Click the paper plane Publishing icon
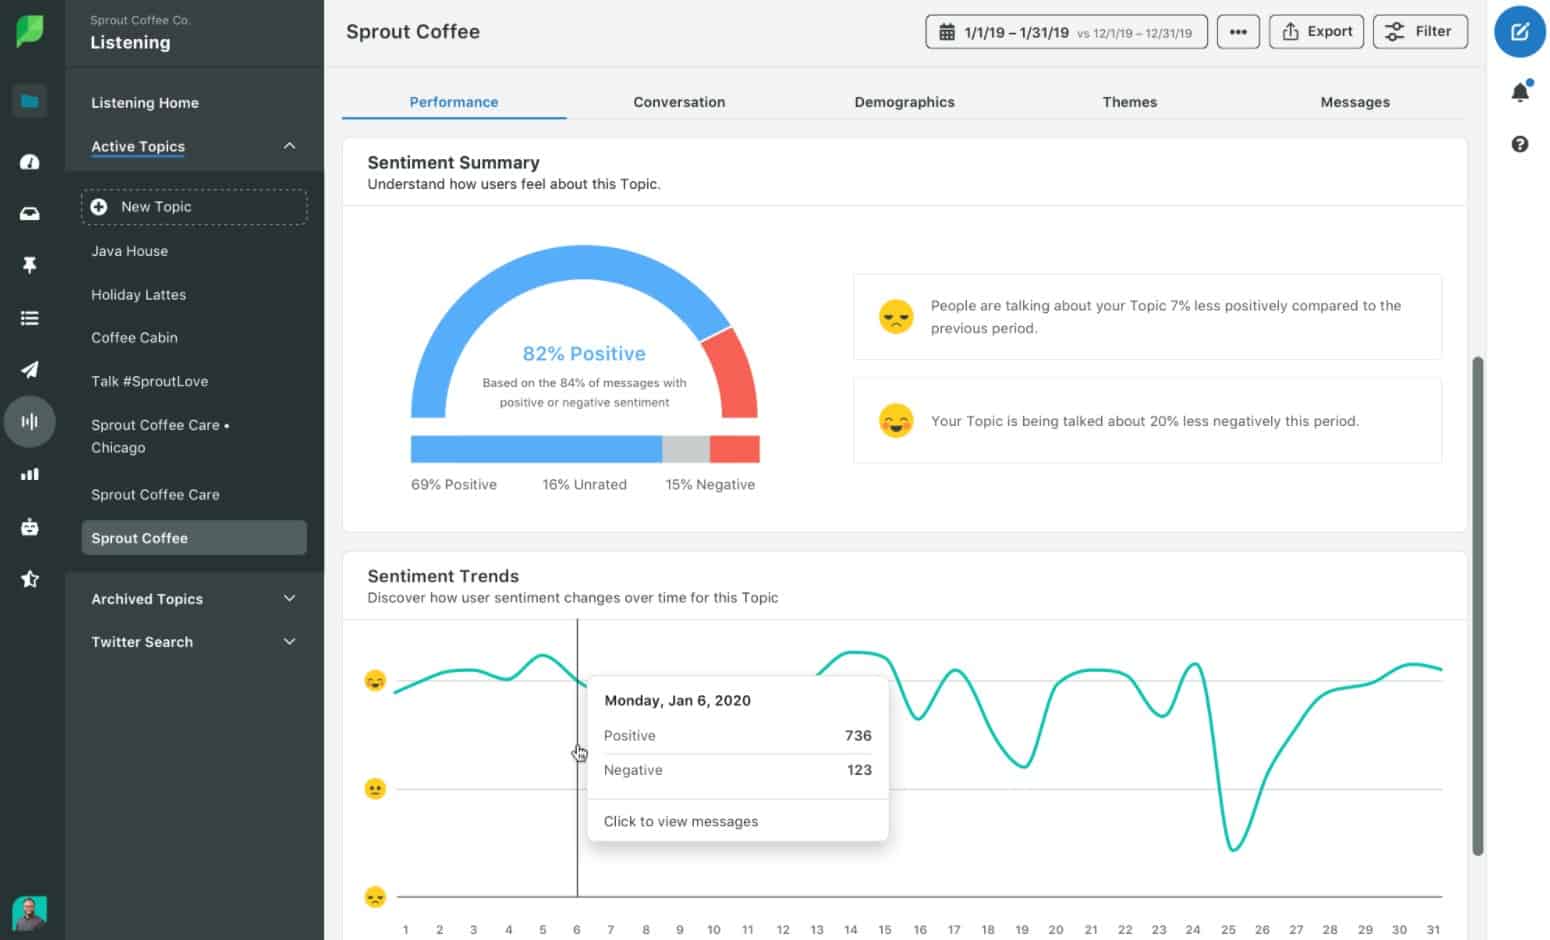This screenshot has height=940, width=1550. 30,370
